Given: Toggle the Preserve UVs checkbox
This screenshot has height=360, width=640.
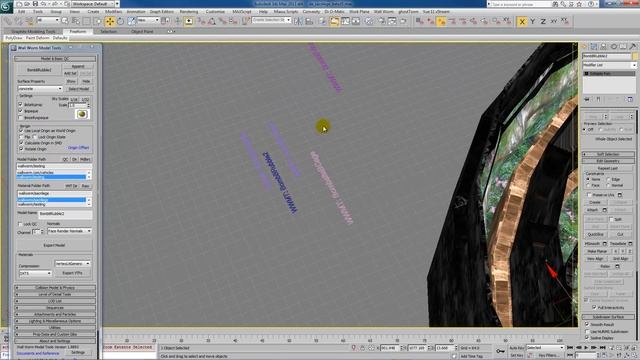Looking at the screenshot, I should (x=589, y=195).
